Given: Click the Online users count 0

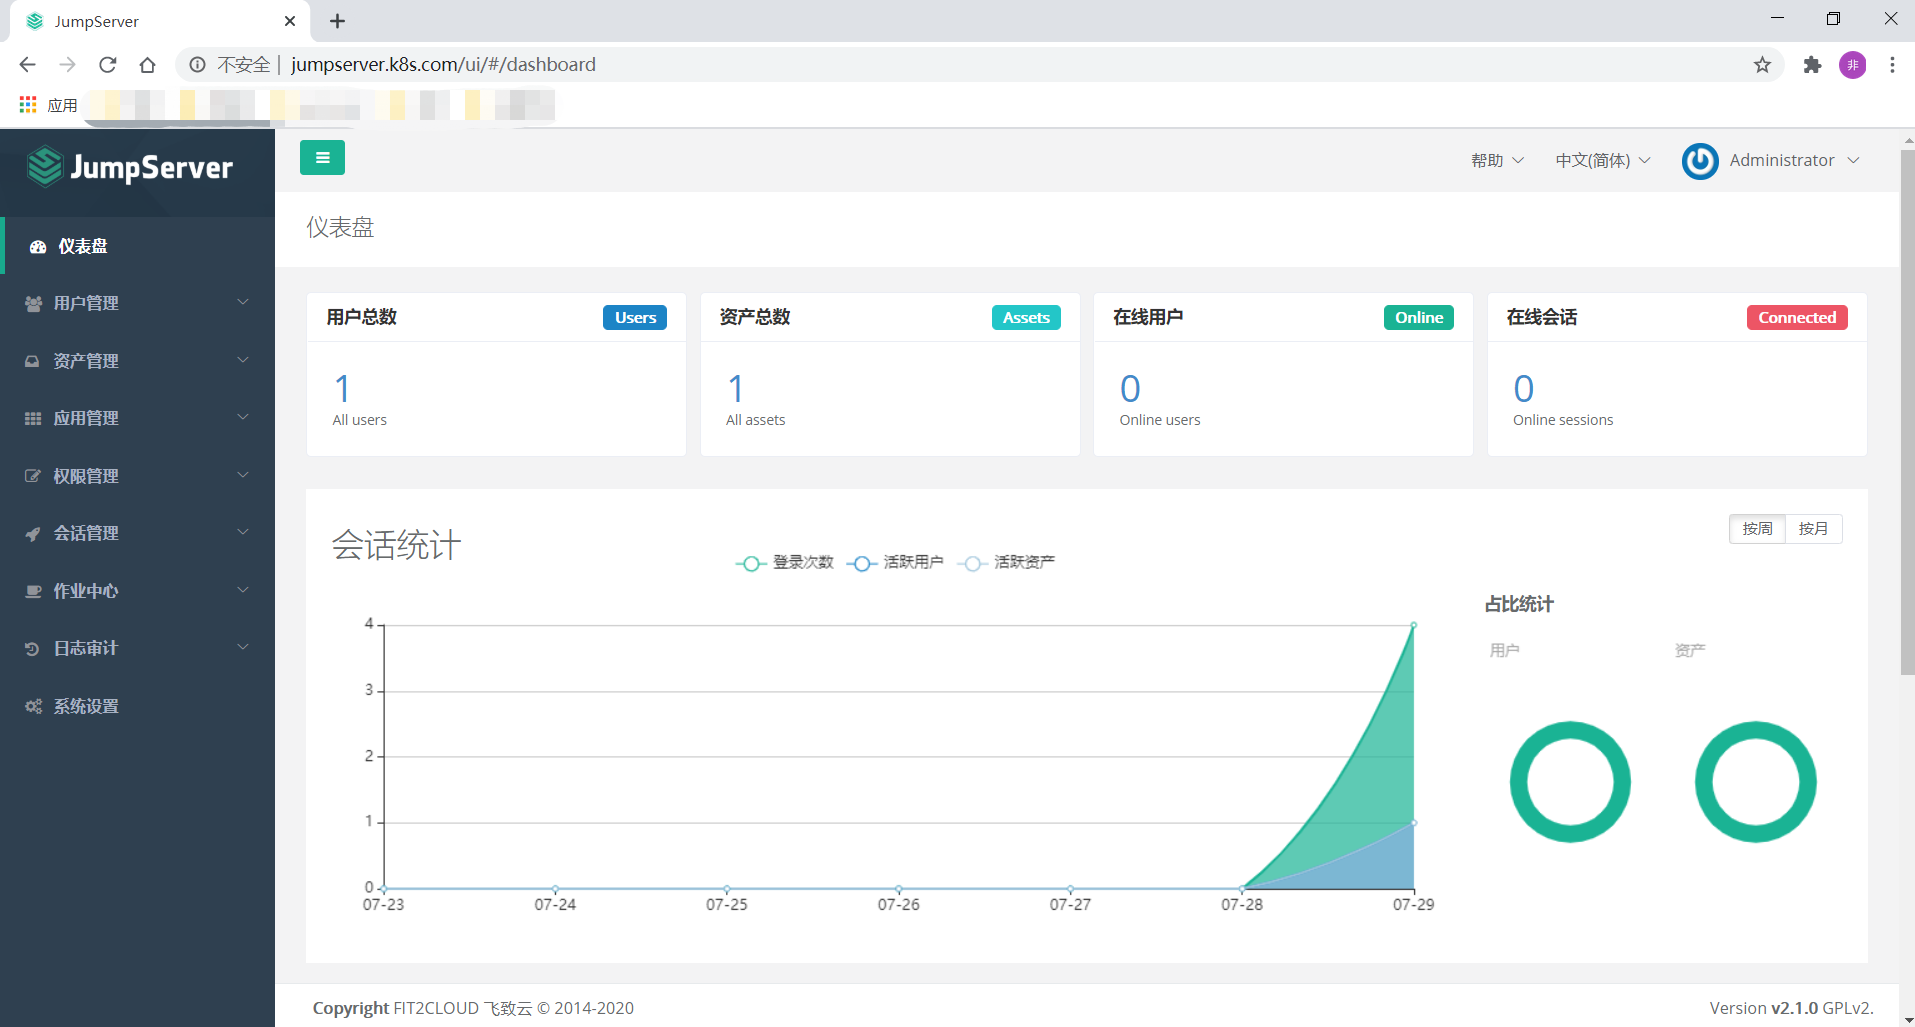Looking at the screenshot, I should pyautogui.click(x=1130, y=388).
